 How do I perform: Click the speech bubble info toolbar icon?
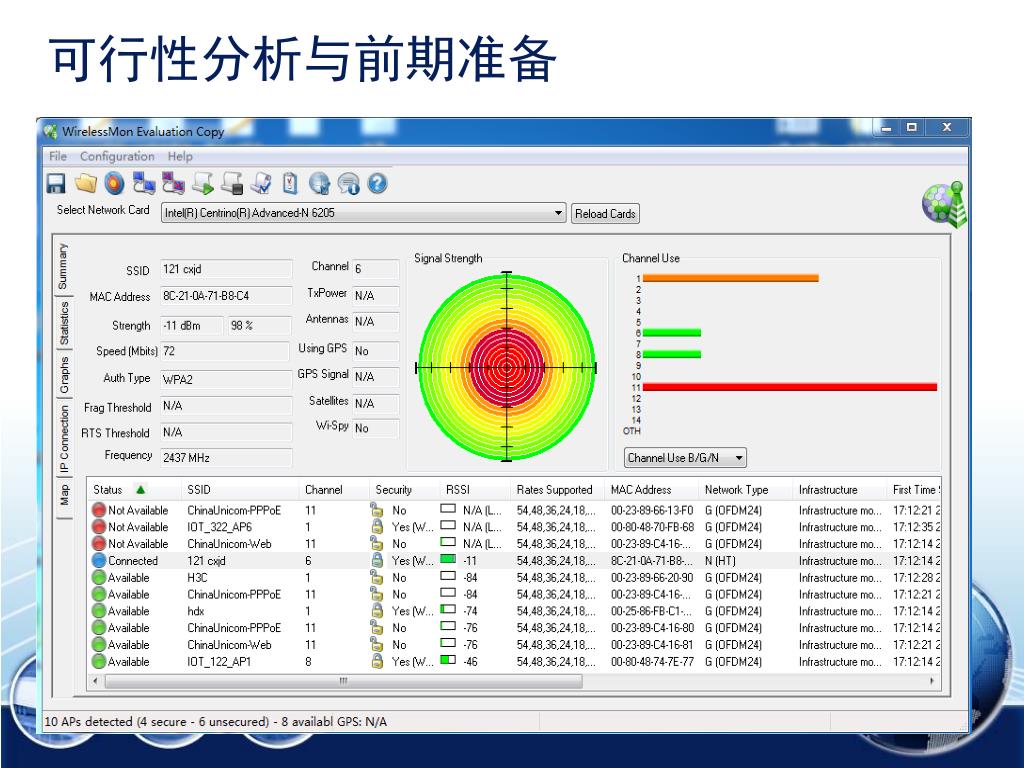(x=348, y=184)
